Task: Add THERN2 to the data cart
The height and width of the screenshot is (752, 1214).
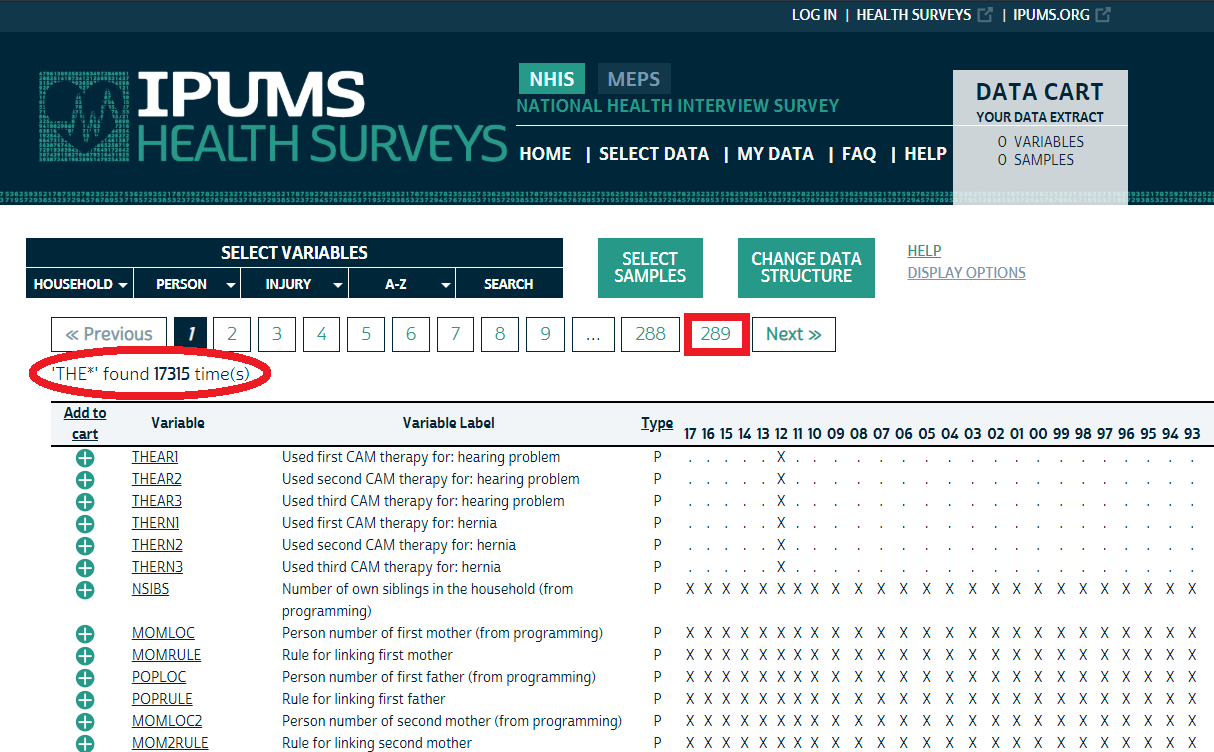Action: click(85, 545)
